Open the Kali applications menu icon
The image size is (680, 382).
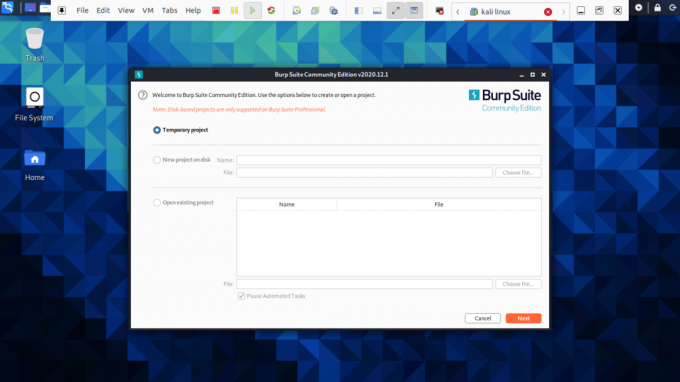[x=7, y=7]
